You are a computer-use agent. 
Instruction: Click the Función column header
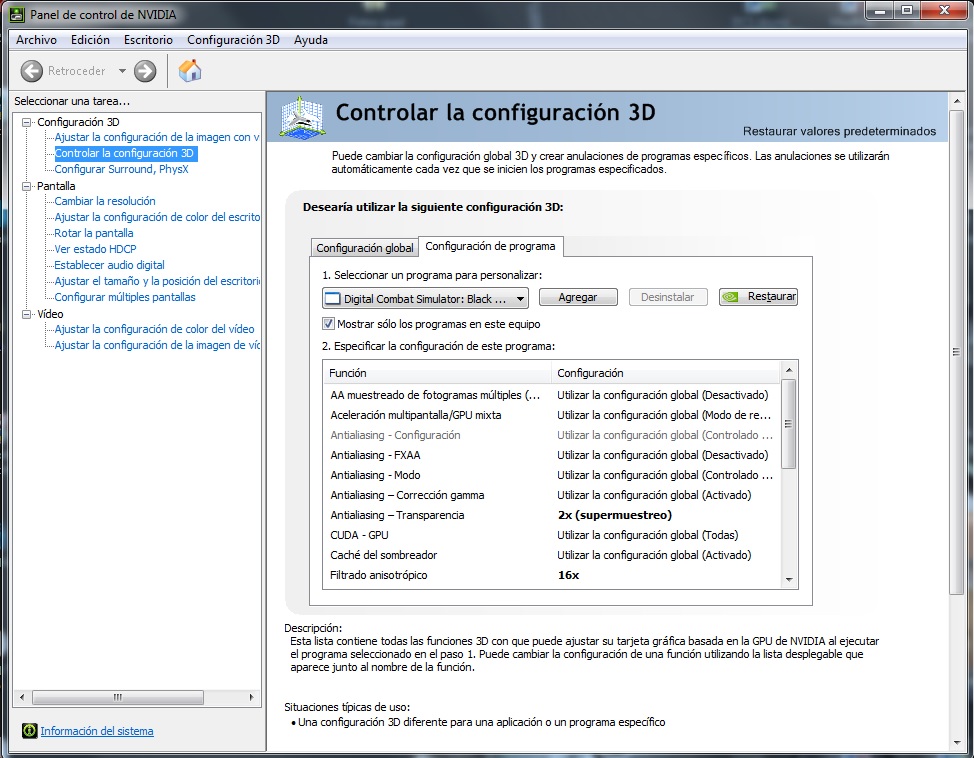tap(437, 373)
